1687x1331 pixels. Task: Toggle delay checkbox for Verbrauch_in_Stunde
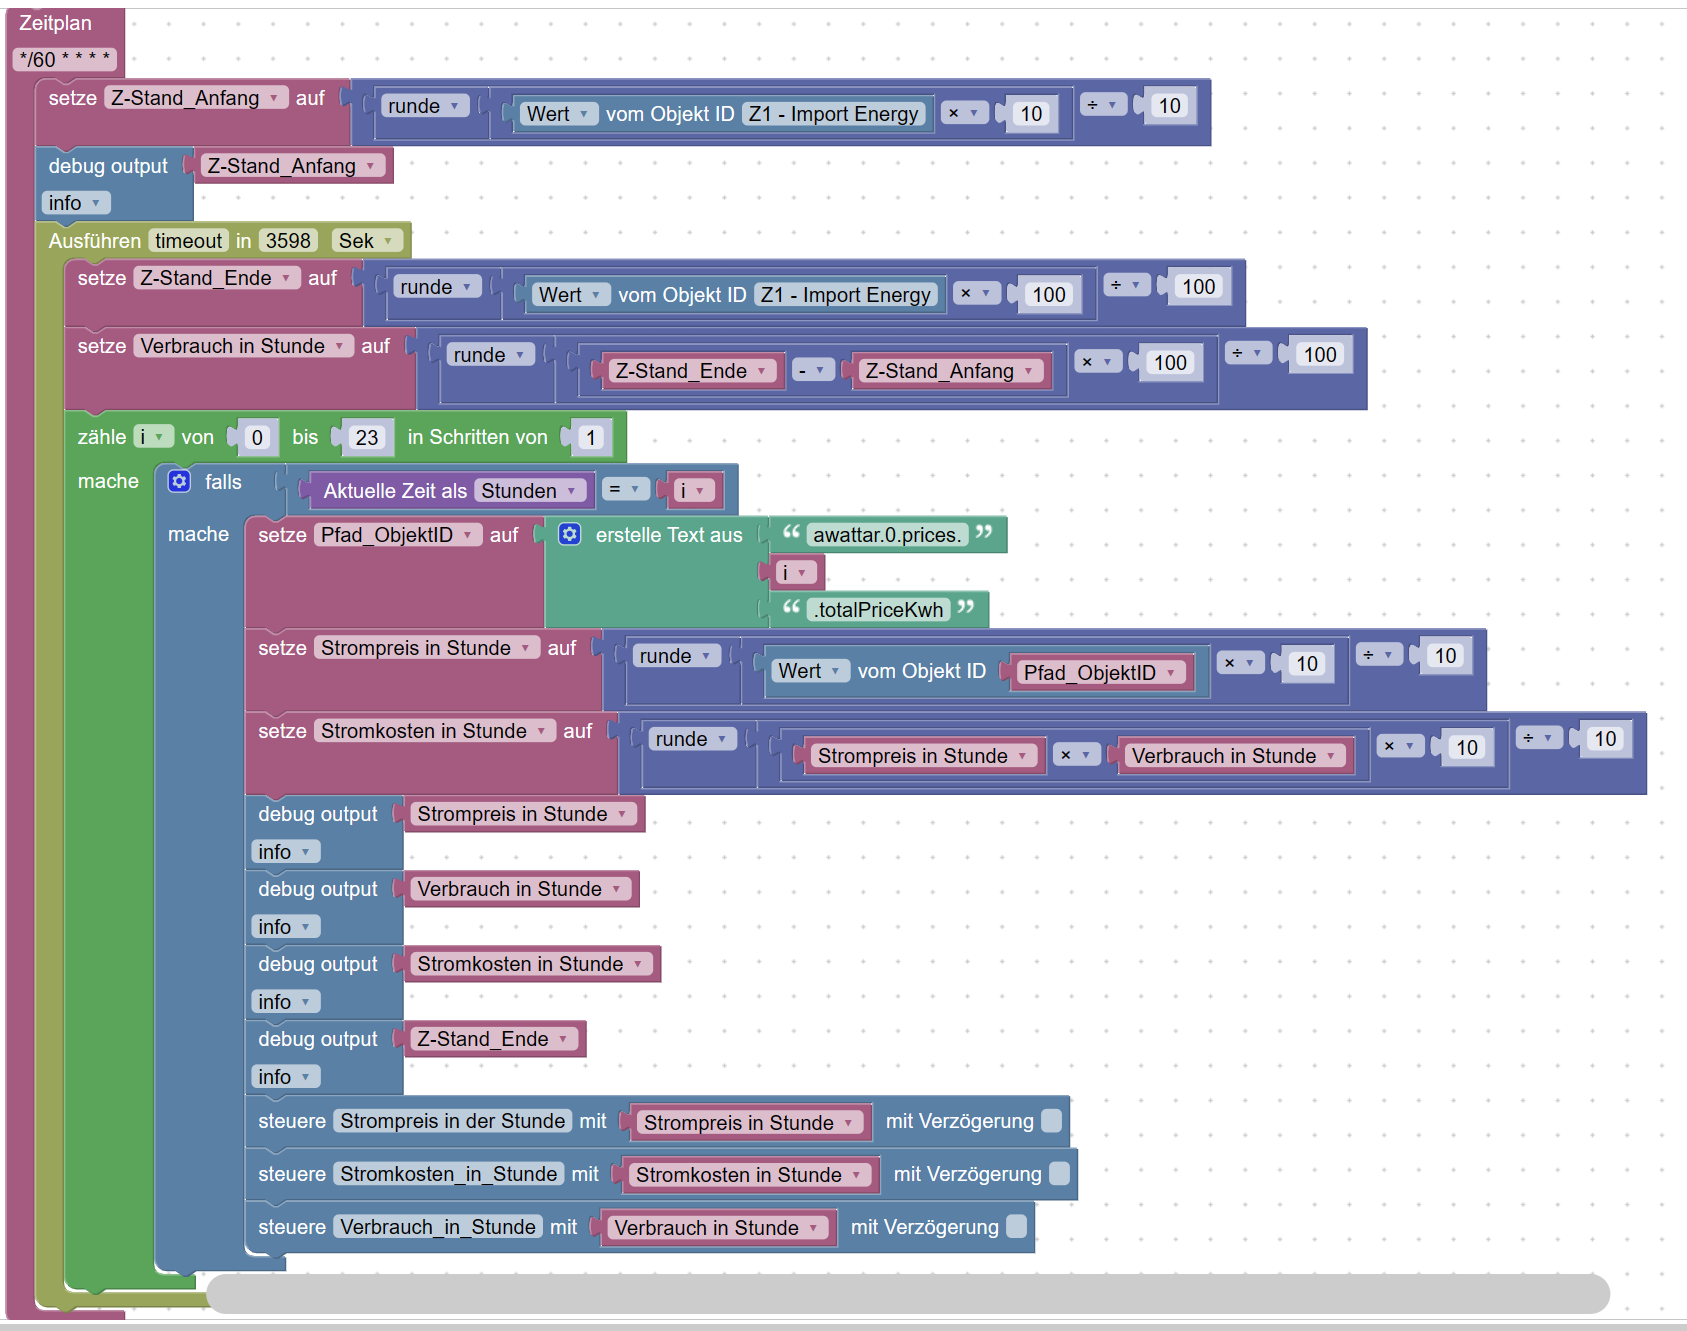[x=1016, y=1226]
